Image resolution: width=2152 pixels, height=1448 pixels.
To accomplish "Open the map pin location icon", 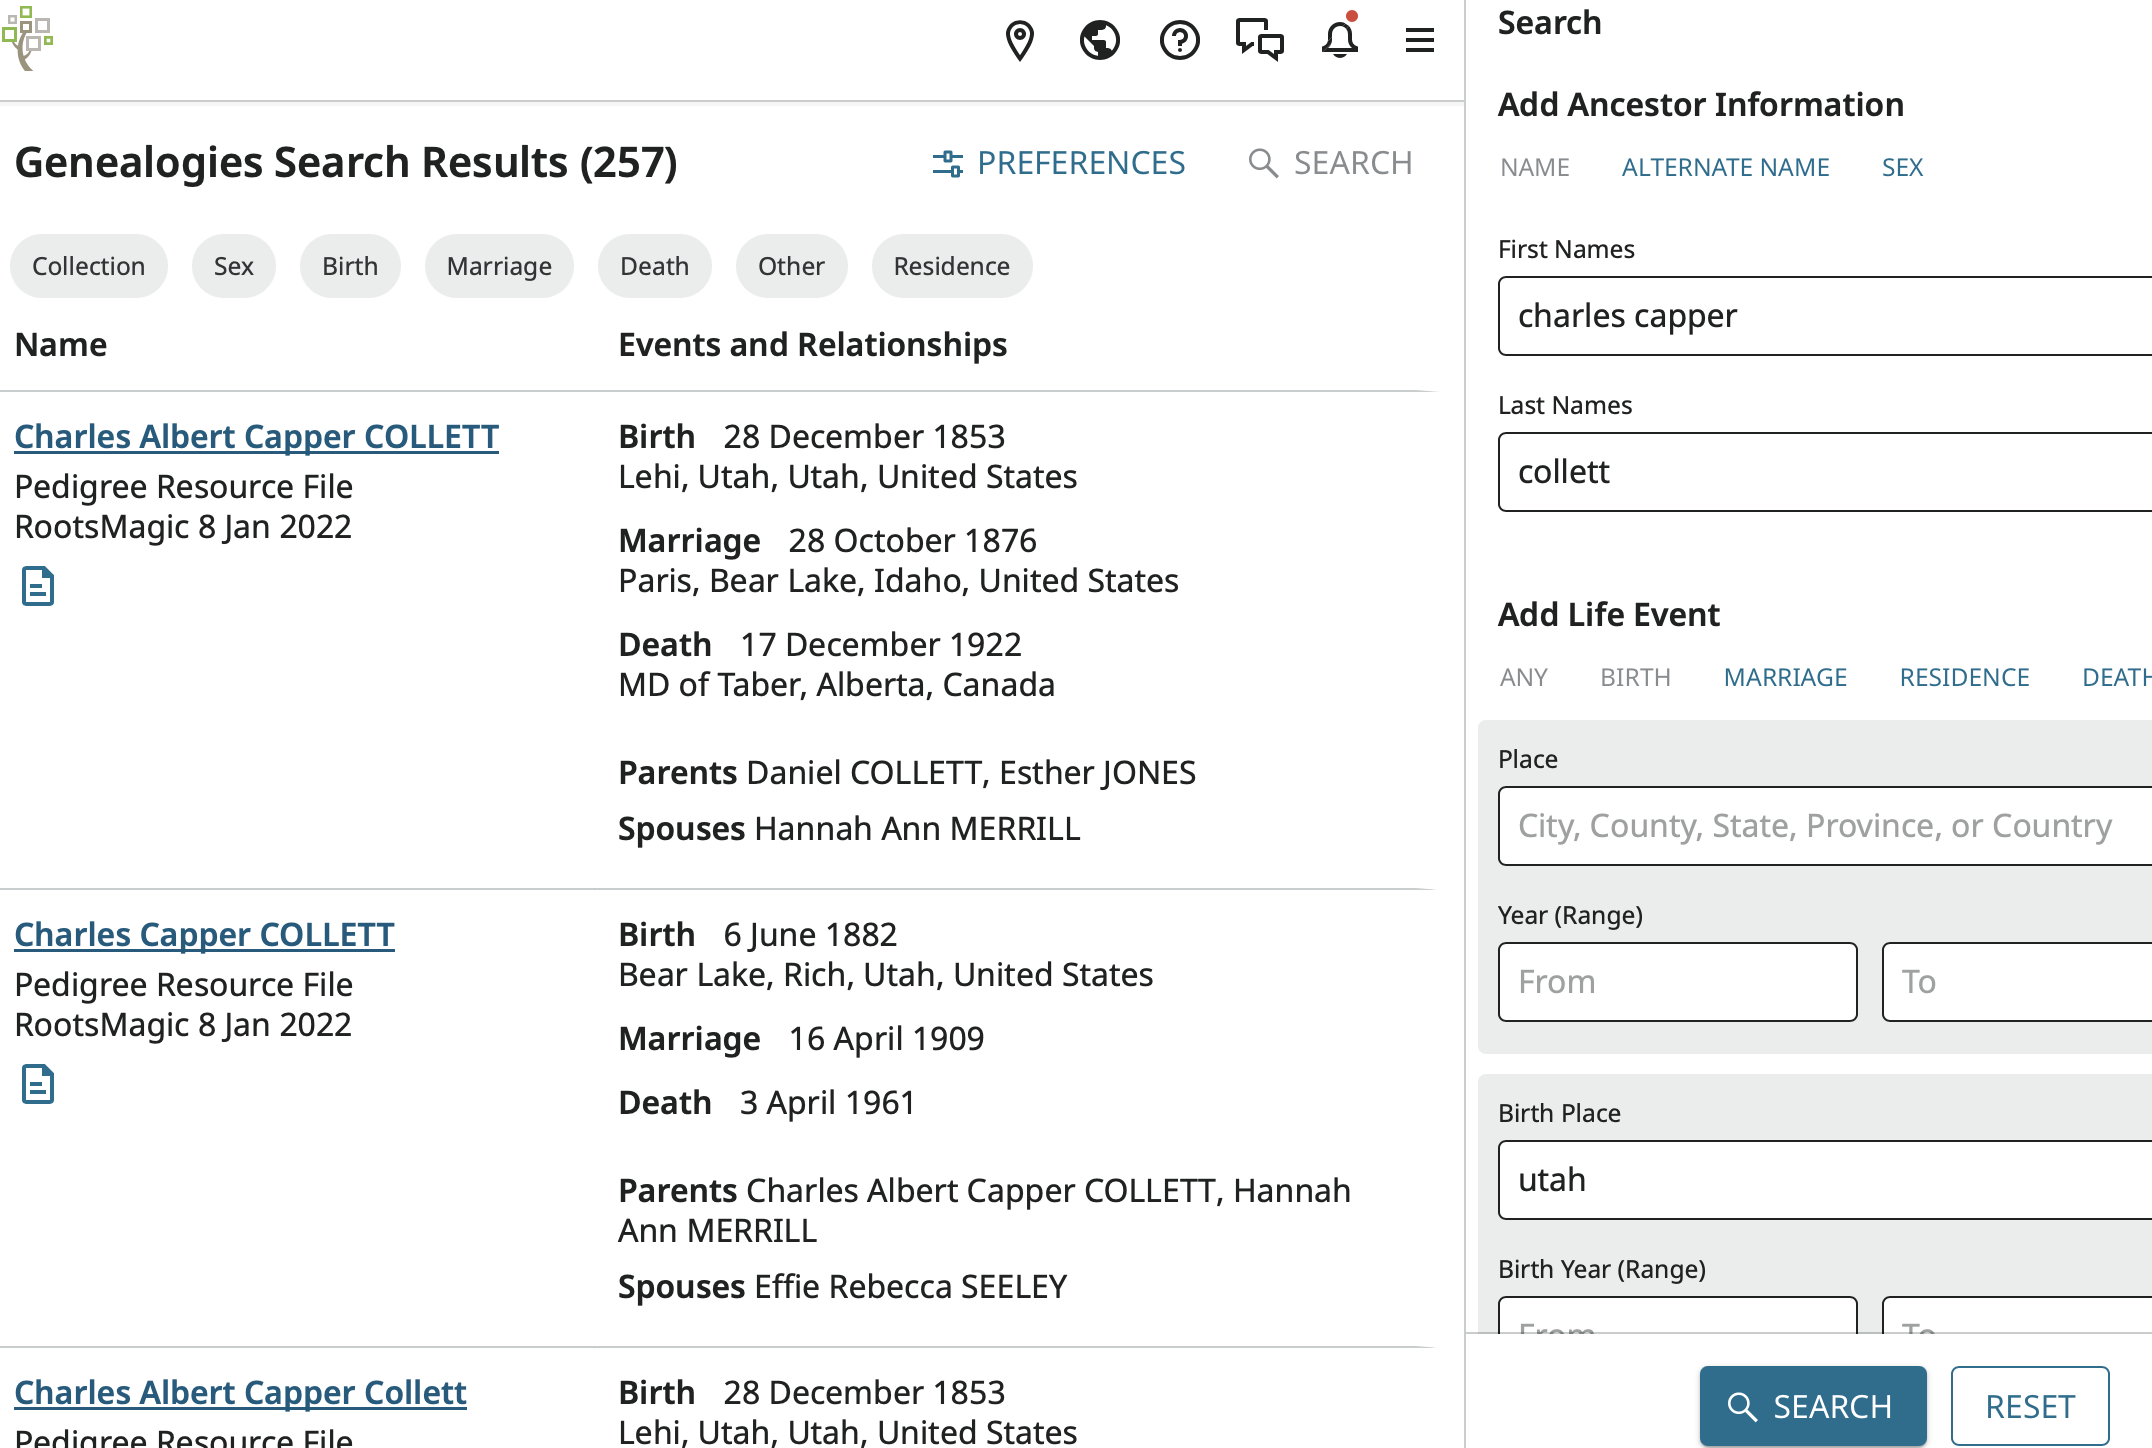I will [1019, 41].
